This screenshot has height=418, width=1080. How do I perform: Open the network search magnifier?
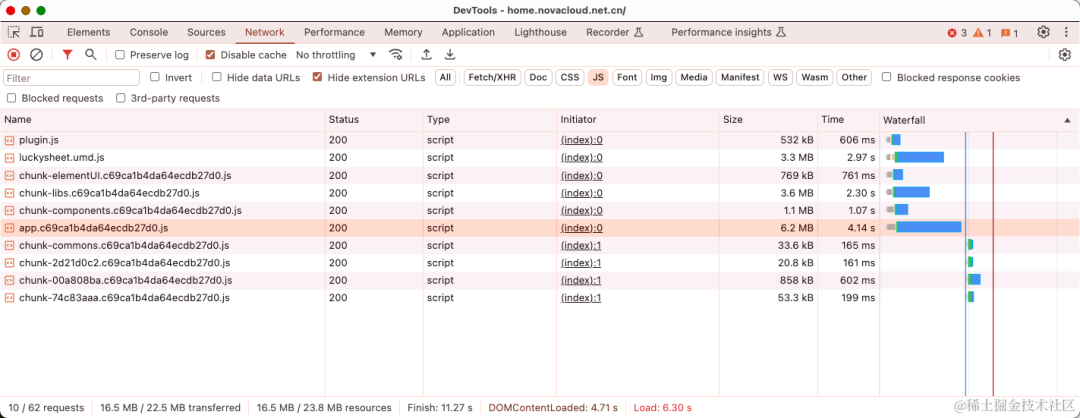[90, 54]
